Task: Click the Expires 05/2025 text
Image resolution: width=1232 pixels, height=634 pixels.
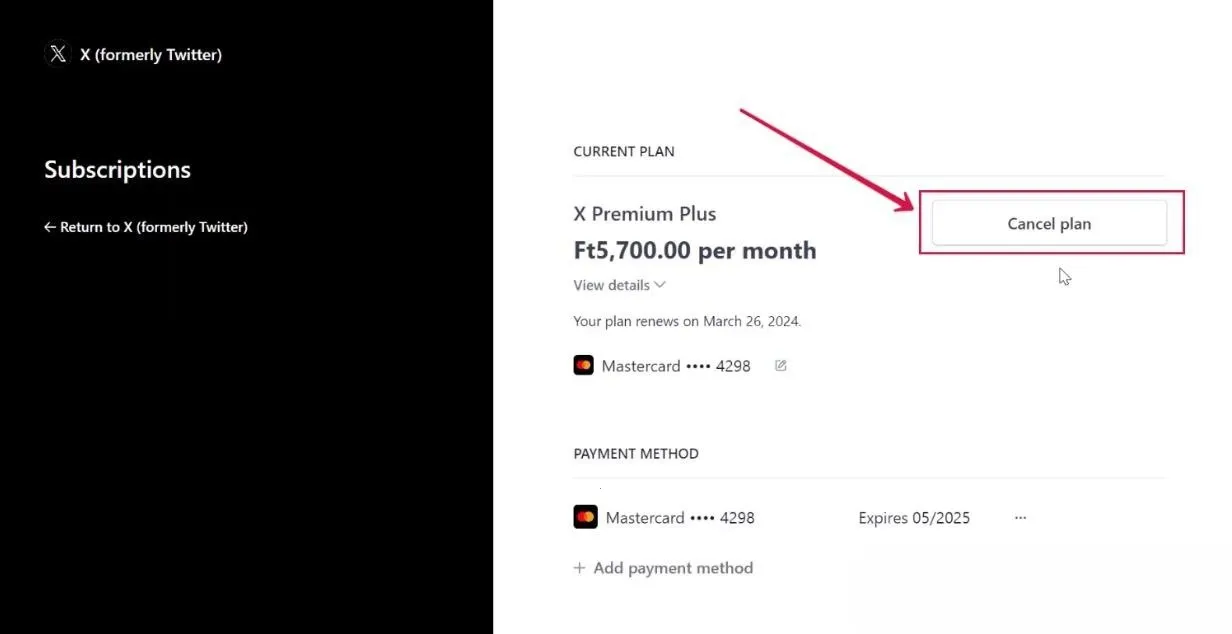Action: 914,518
